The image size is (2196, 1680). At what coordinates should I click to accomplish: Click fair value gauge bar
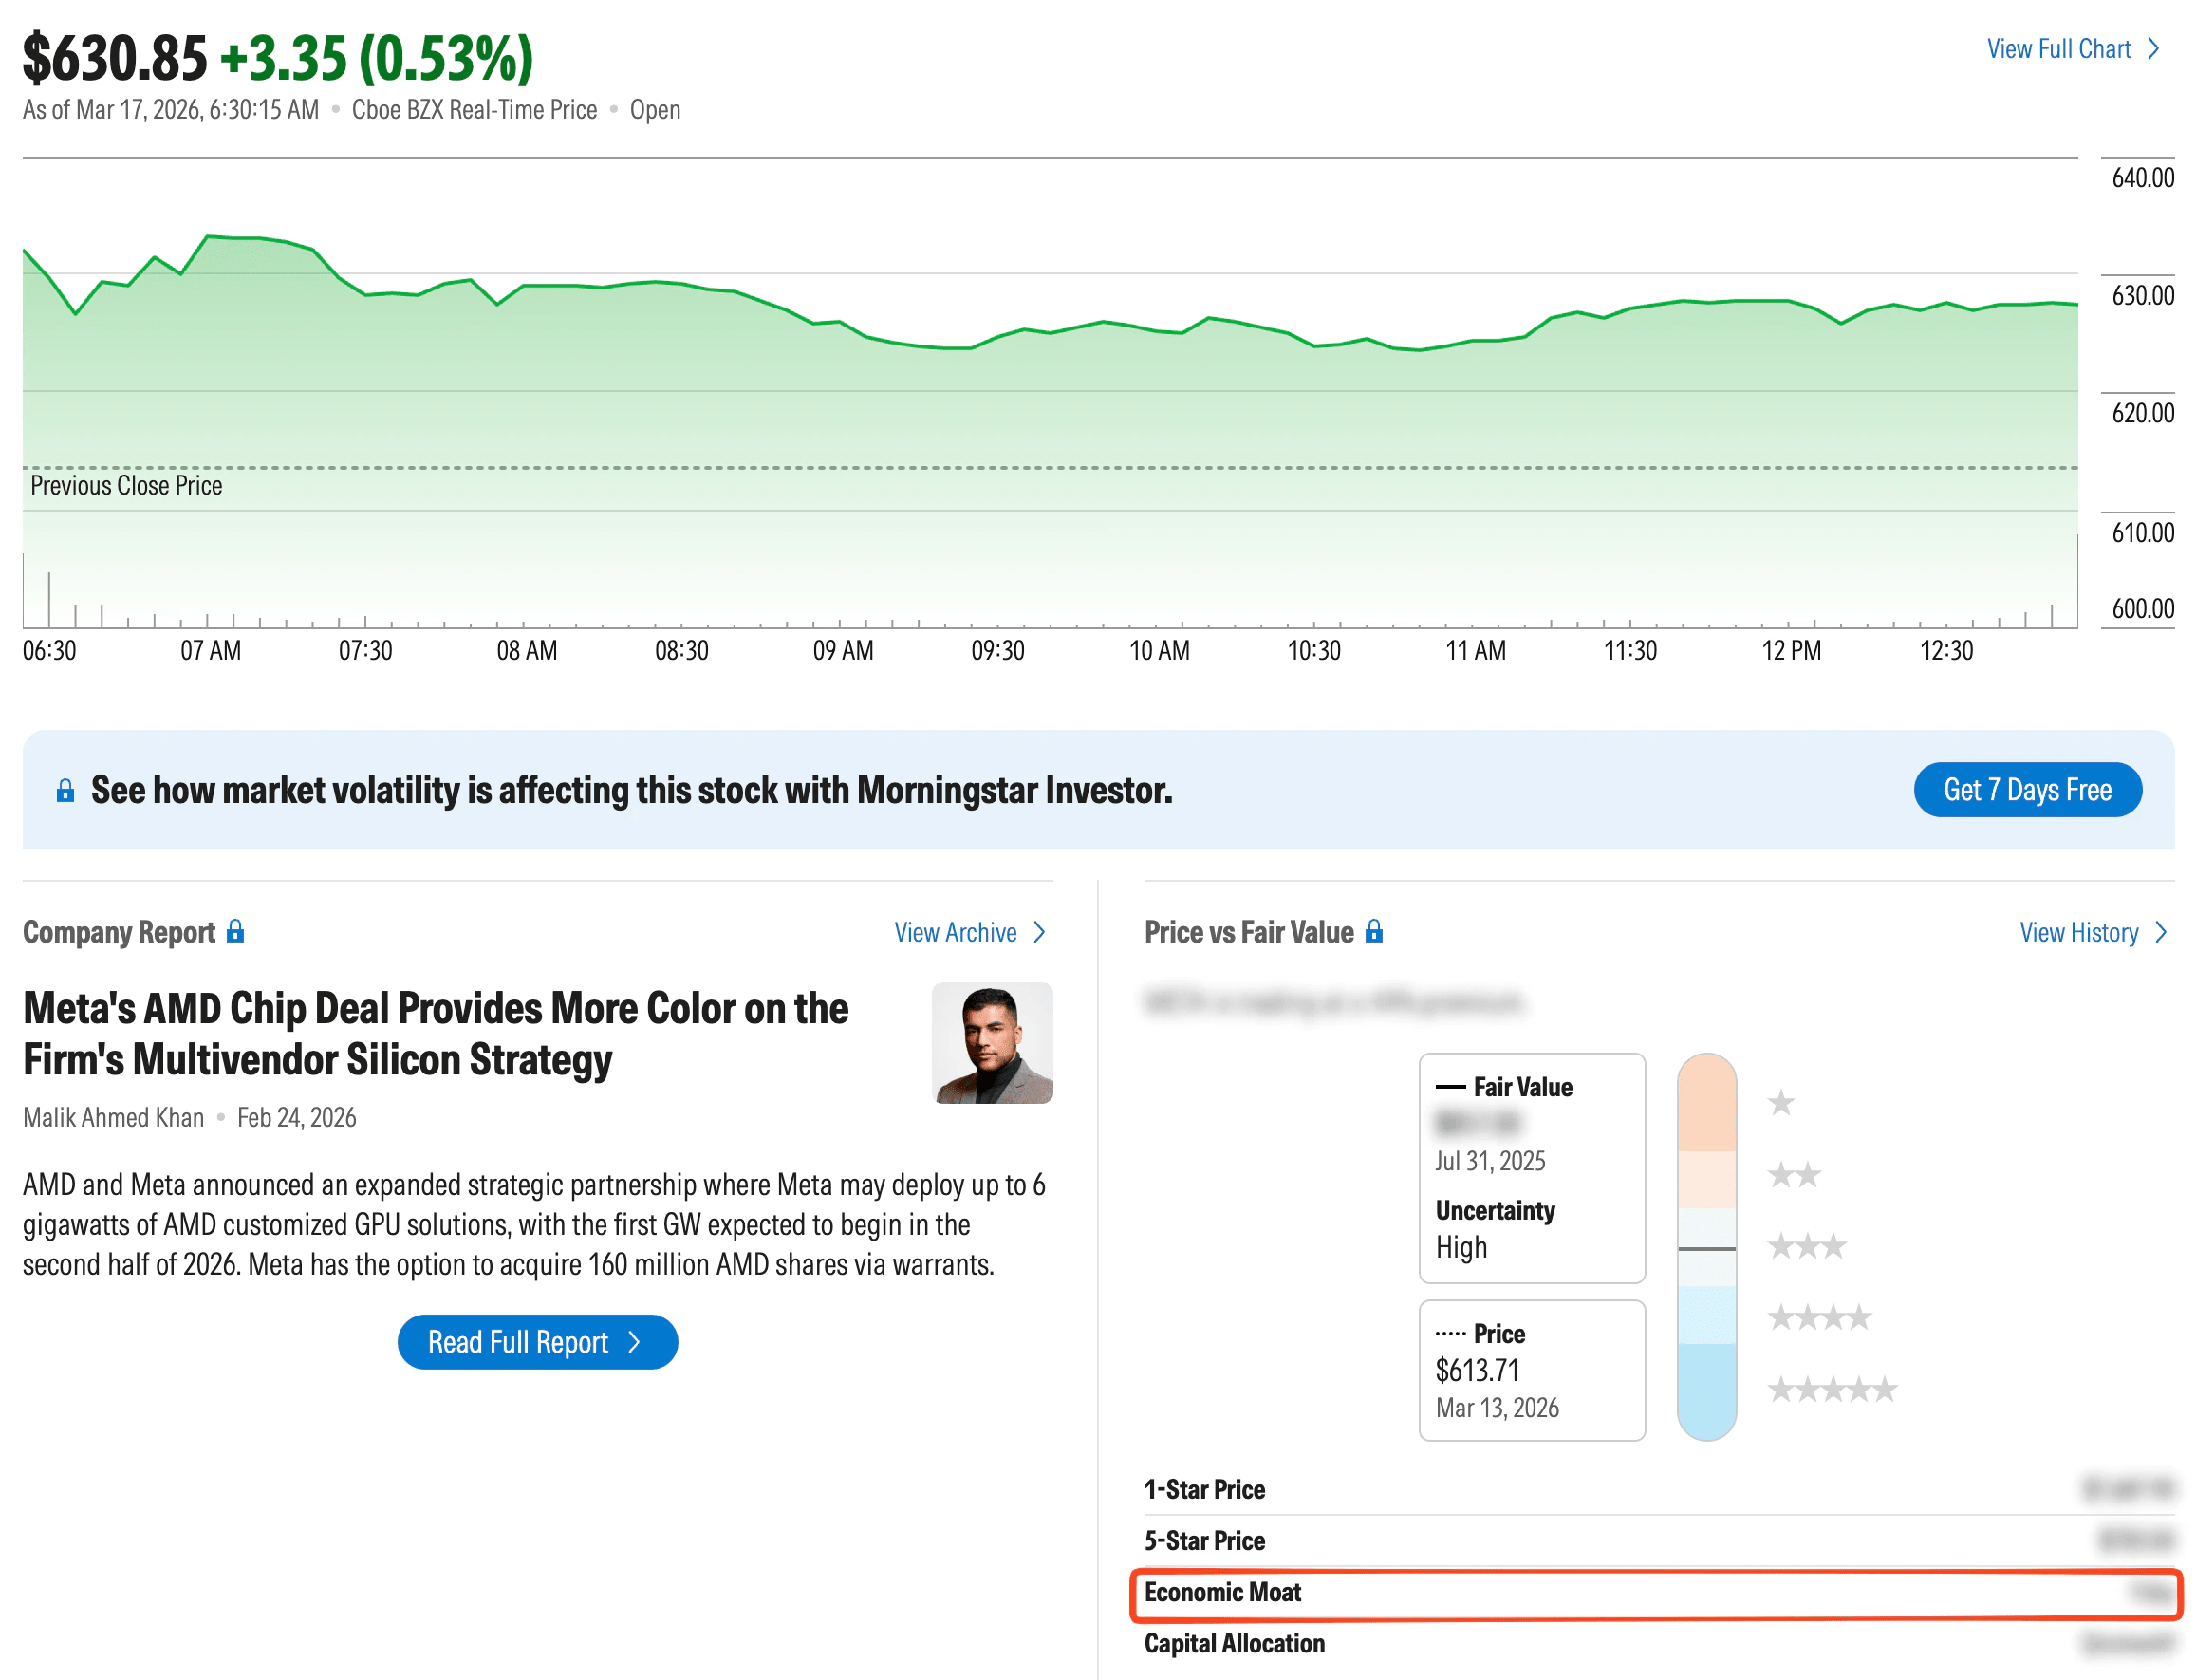click(x=1706, y=1246)
